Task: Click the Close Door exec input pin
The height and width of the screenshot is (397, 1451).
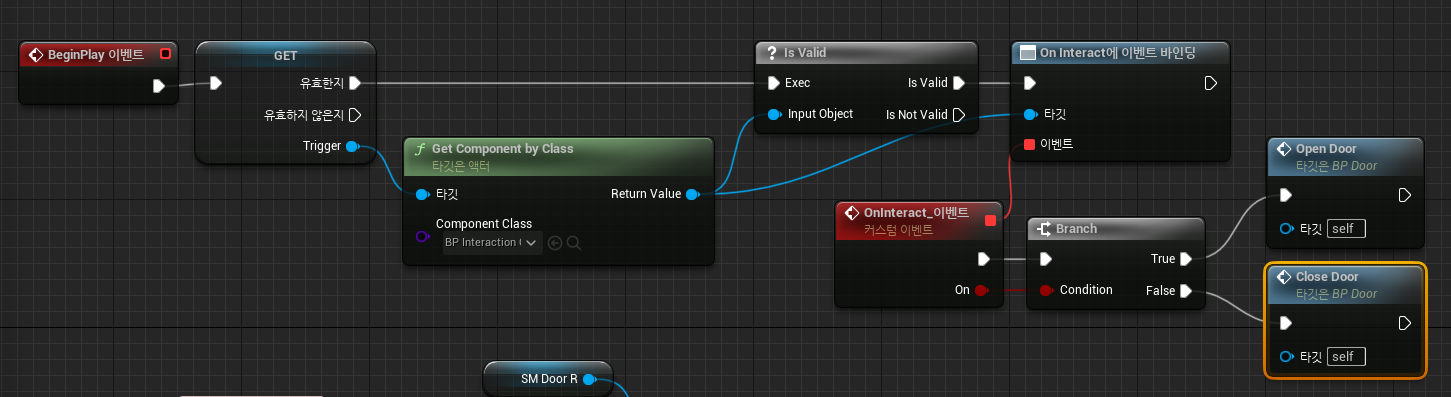Action: point(1286,323)
